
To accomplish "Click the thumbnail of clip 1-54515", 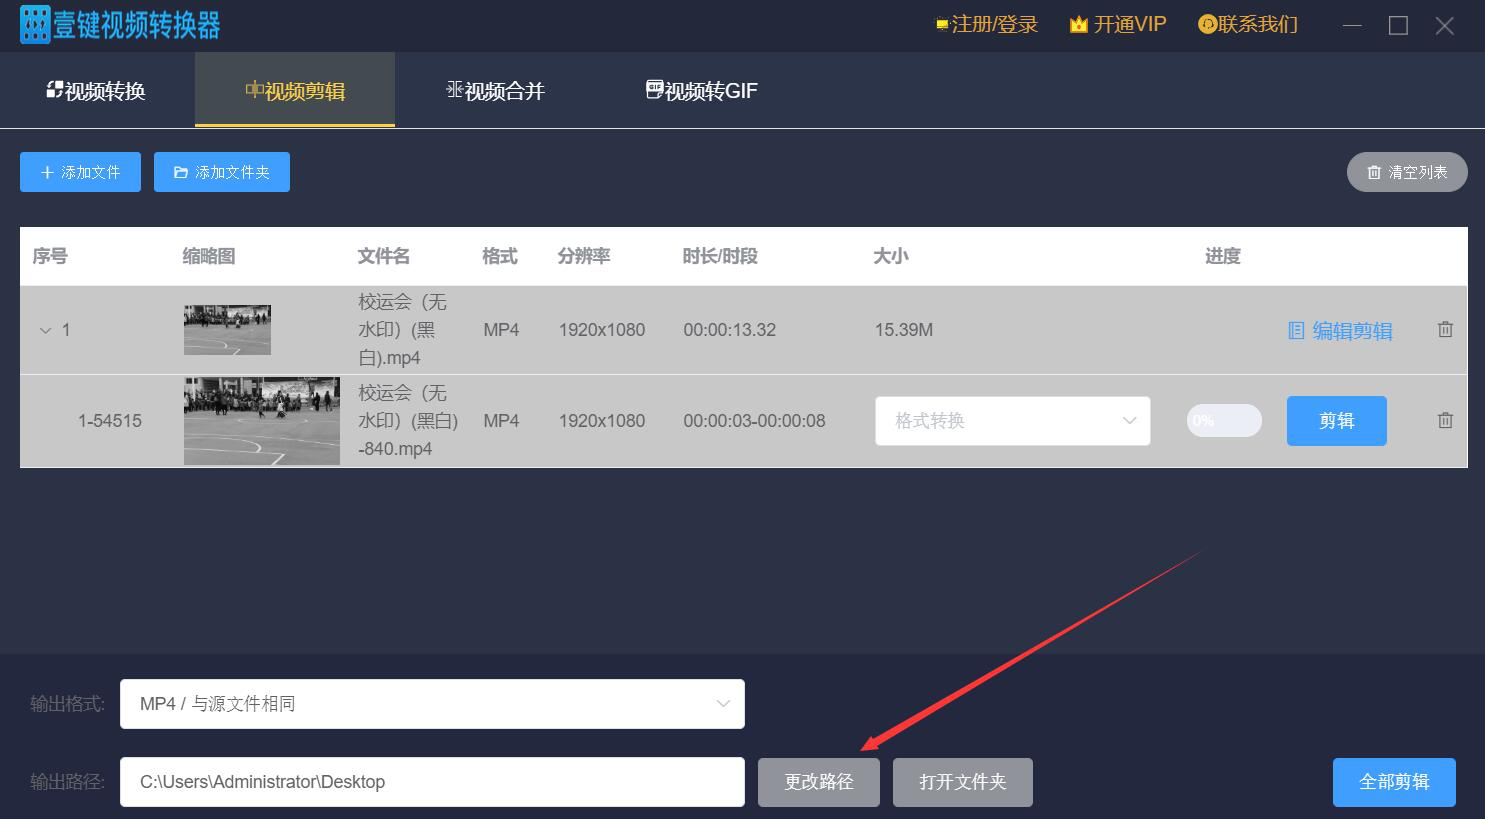I will [262, 421].
